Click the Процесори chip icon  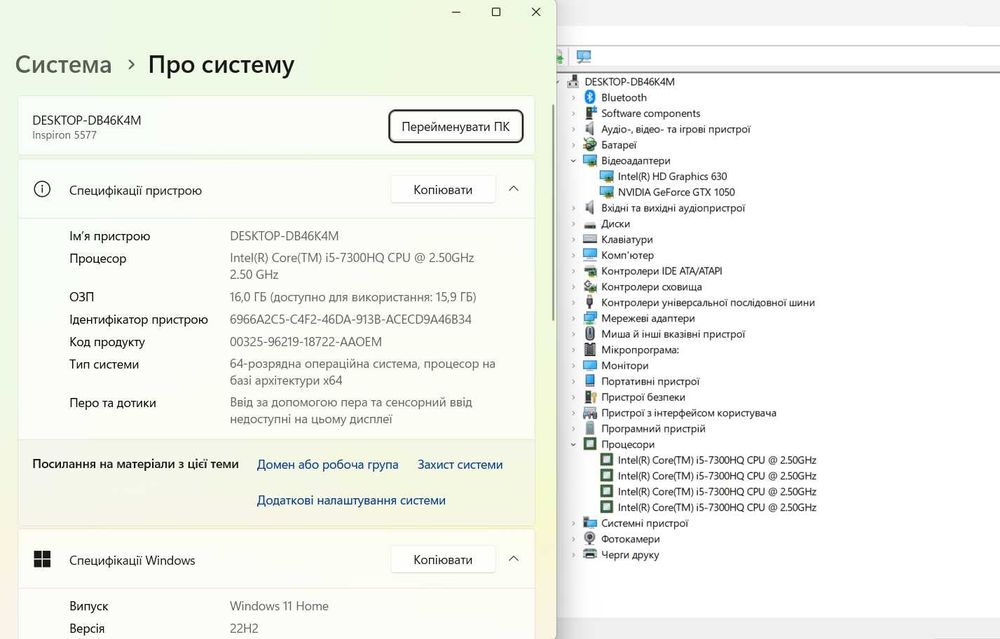[x=590, y=444]
